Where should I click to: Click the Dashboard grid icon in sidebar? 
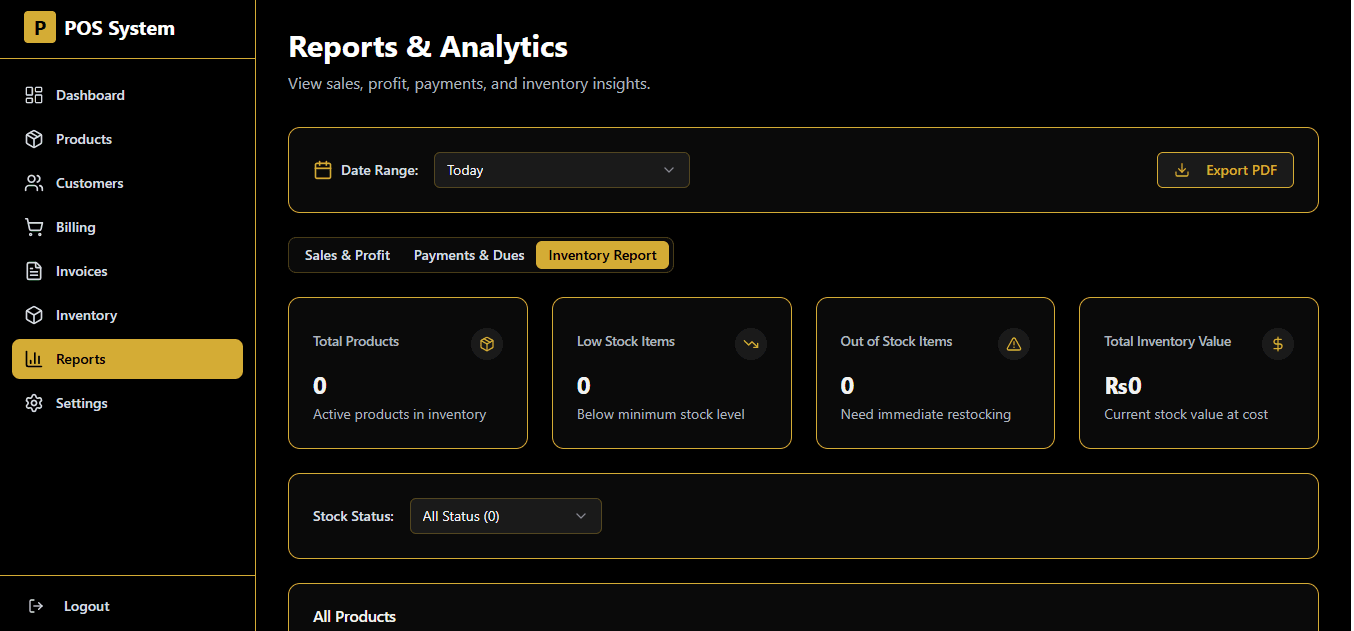(34, 95)
